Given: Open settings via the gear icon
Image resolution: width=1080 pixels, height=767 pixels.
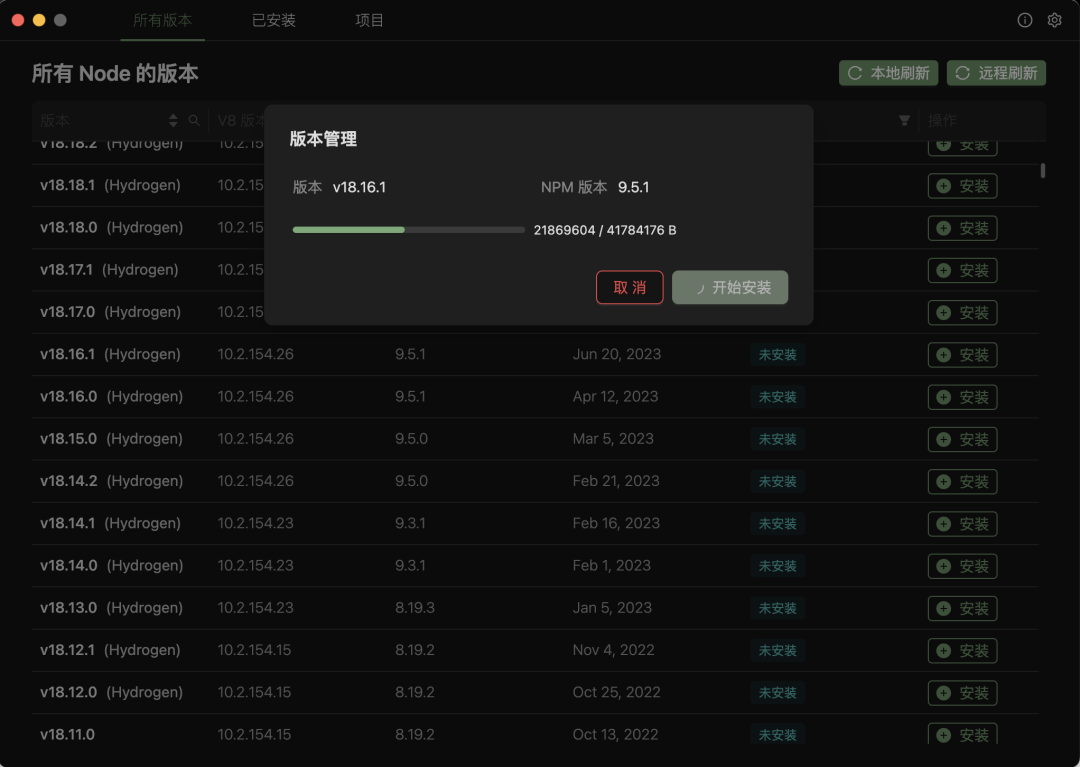Looking at the screenshot, I should coord(1054,20).
